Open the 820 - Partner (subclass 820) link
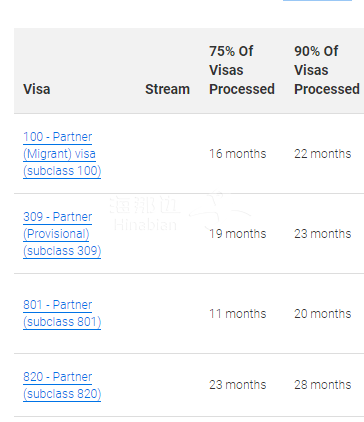364x422 pixels. [x=62, y=385]
